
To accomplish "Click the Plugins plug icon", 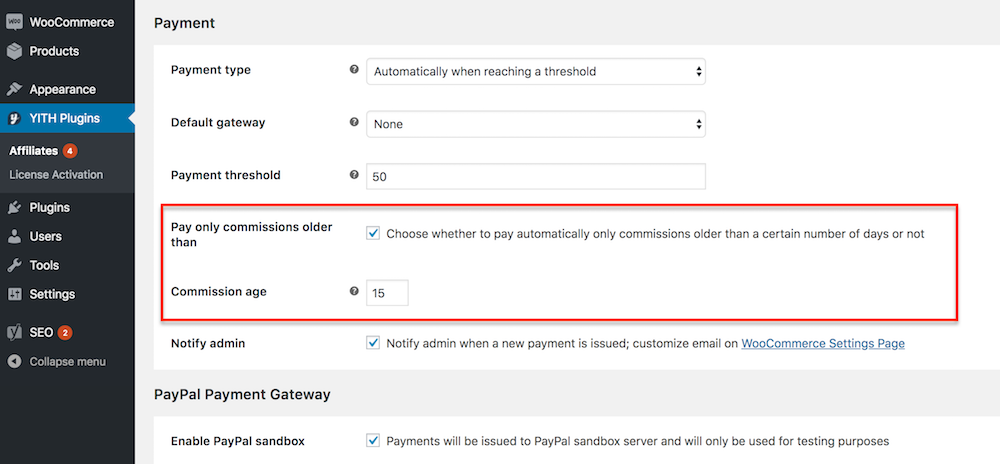I will (x=14, y=208).
